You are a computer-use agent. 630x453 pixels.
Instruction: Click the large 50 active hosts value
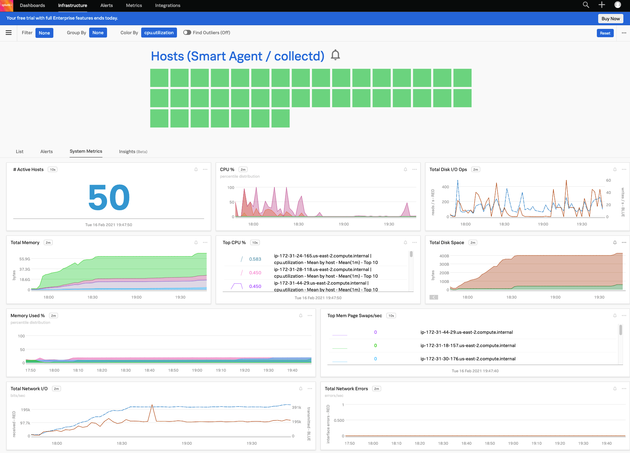109,197
